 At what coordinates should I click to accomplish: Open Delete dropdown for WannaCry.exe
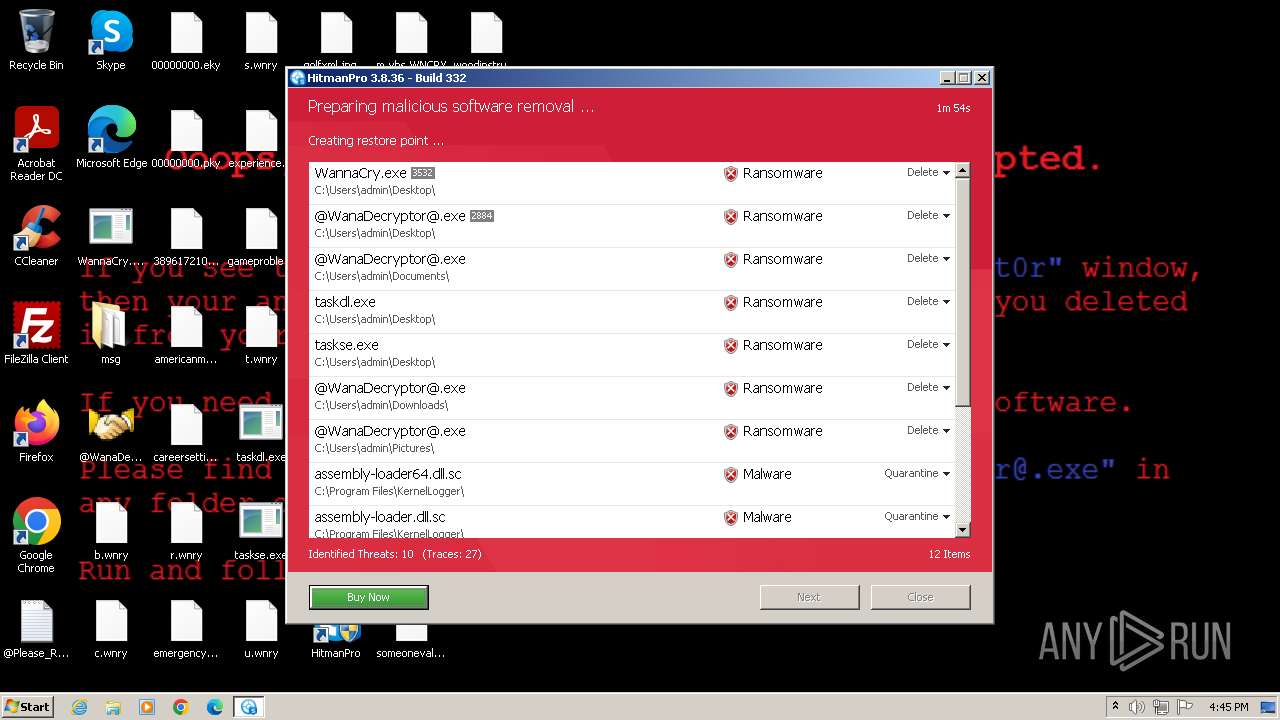coord(928,173)
